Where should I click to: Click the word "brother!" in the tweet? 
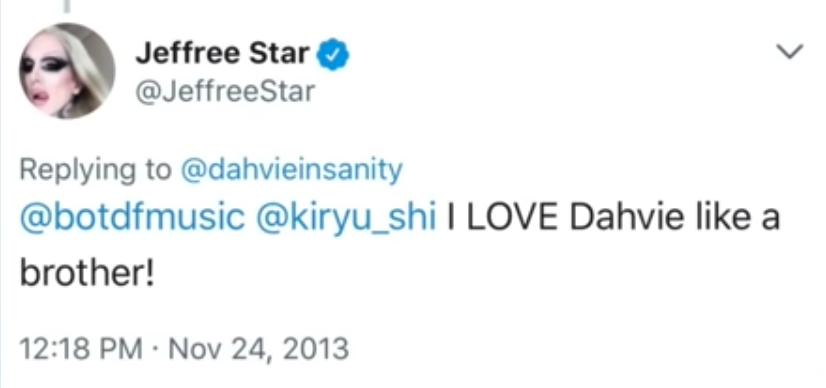pos(87,274)
